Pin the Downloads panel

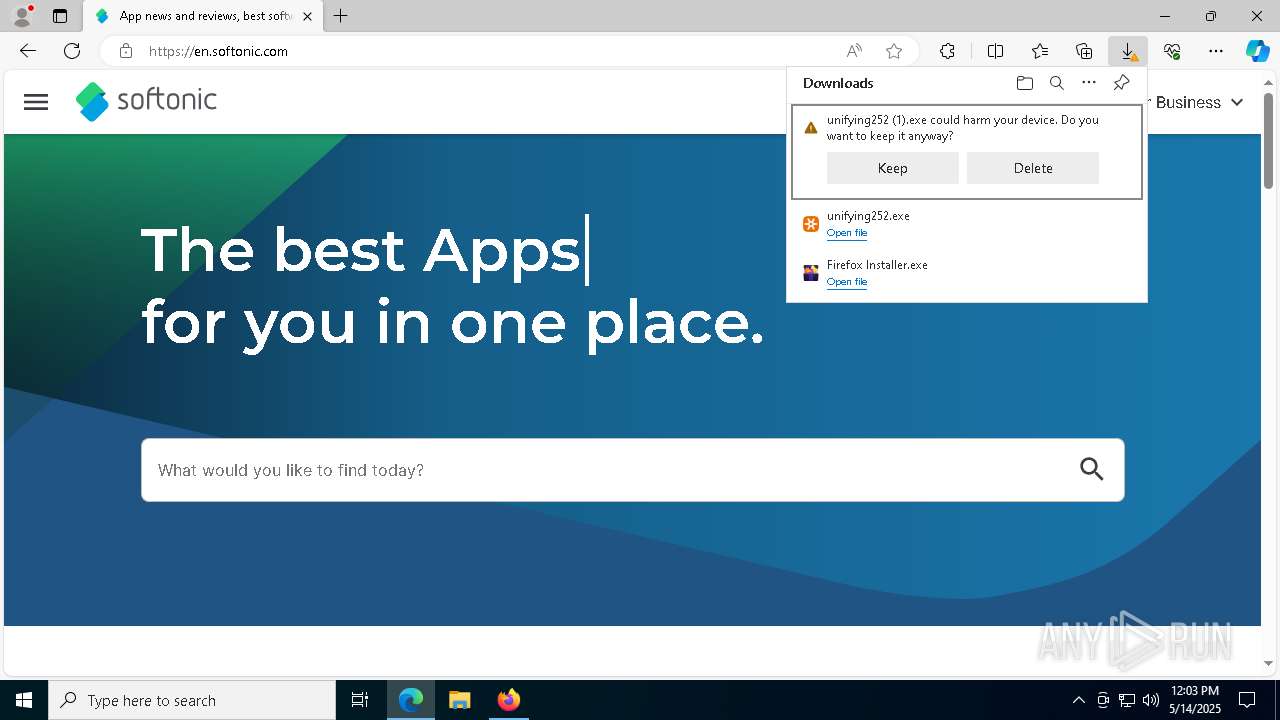(1121, 83)
